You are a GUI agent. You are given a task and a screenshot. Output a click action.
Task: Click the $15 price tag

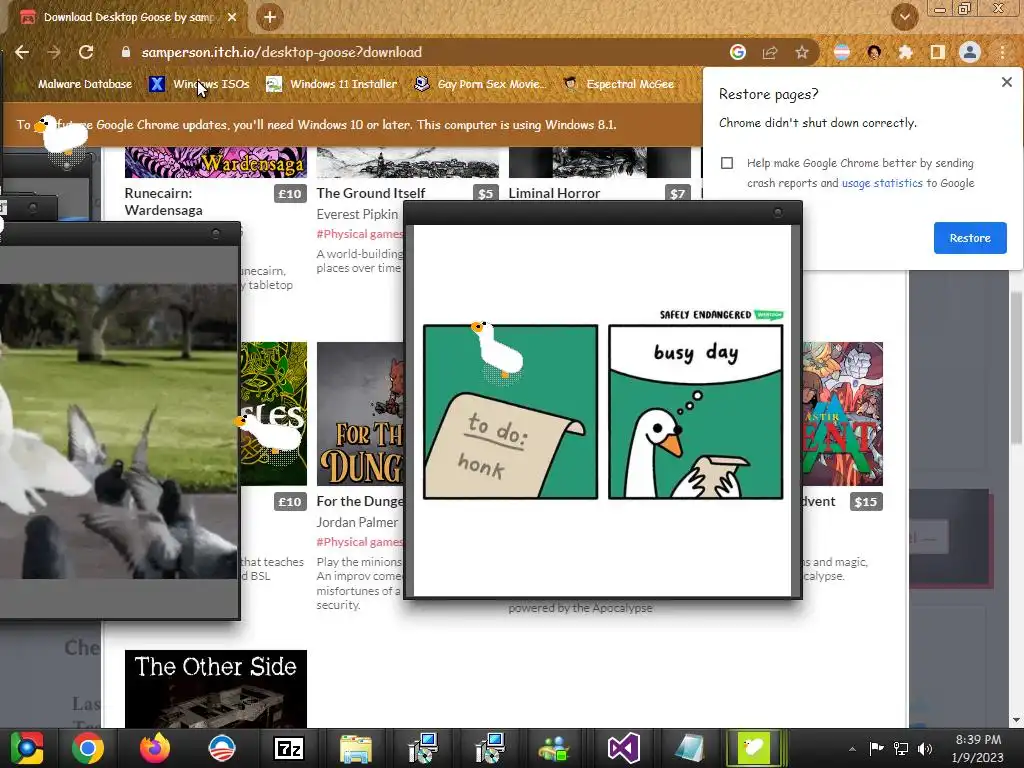pos(866,502)
